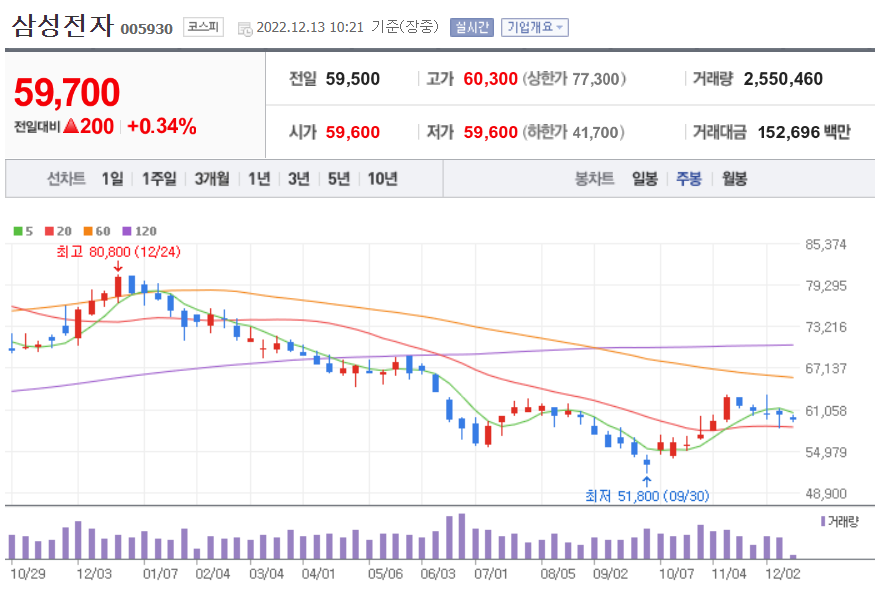Select the 1일 line chart tab
The height and width of the screenshot is (589, 880).
pyautogui.click(x=112, y=179)
